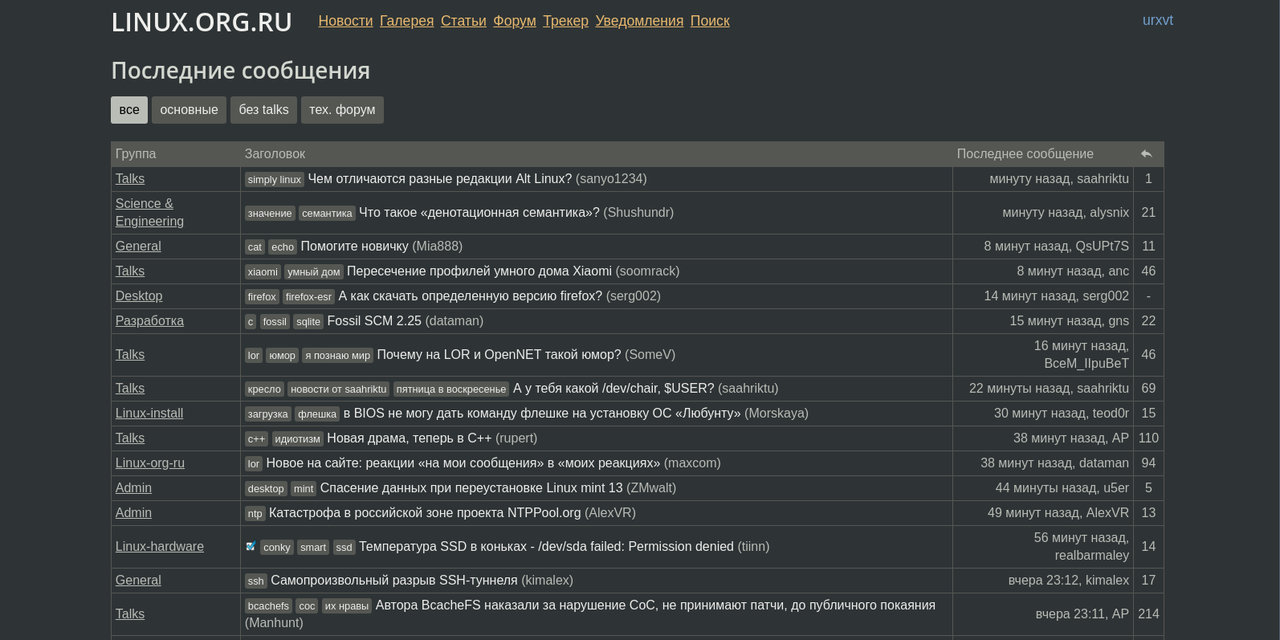Click the 'Последние сообщения' page heading

(x=240, y=70)
